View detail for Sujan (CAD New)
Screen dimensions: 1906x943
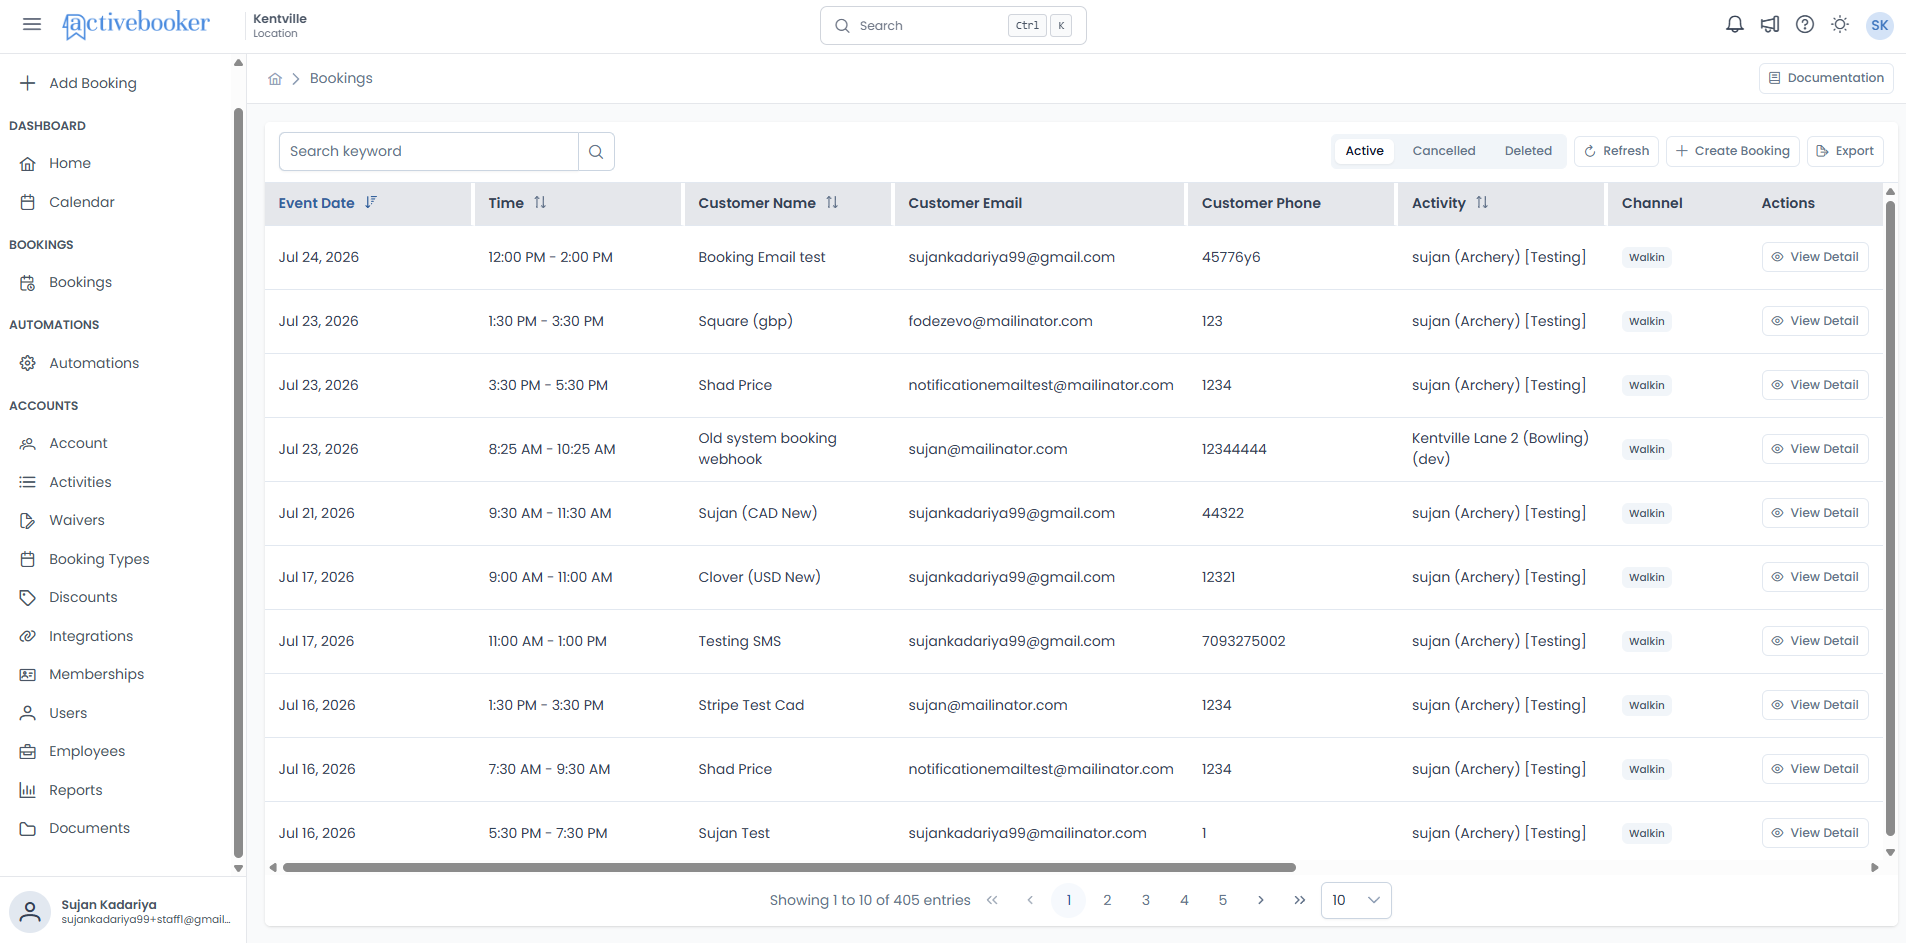point(1815,513)
